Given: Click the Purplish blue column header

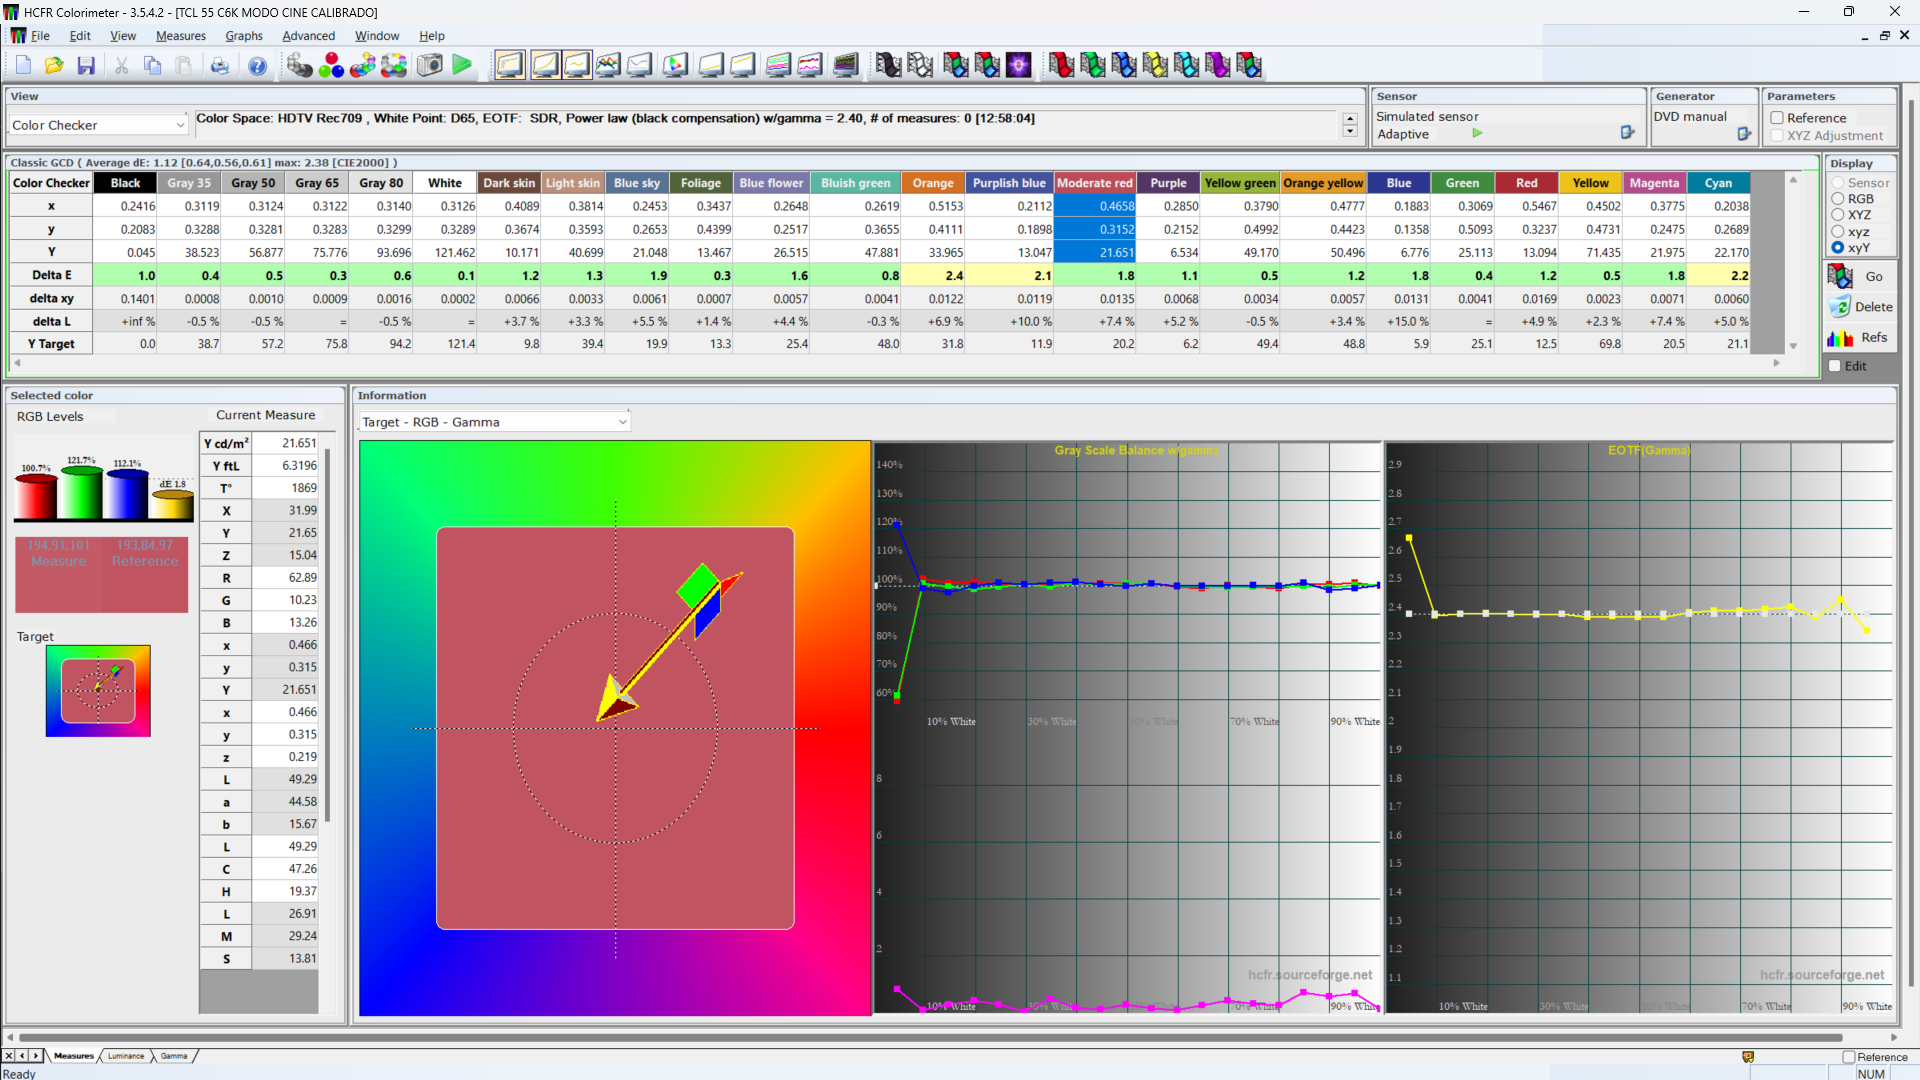Looking at the screenshot, I should pyautogui.click(x=1009, y=183).
